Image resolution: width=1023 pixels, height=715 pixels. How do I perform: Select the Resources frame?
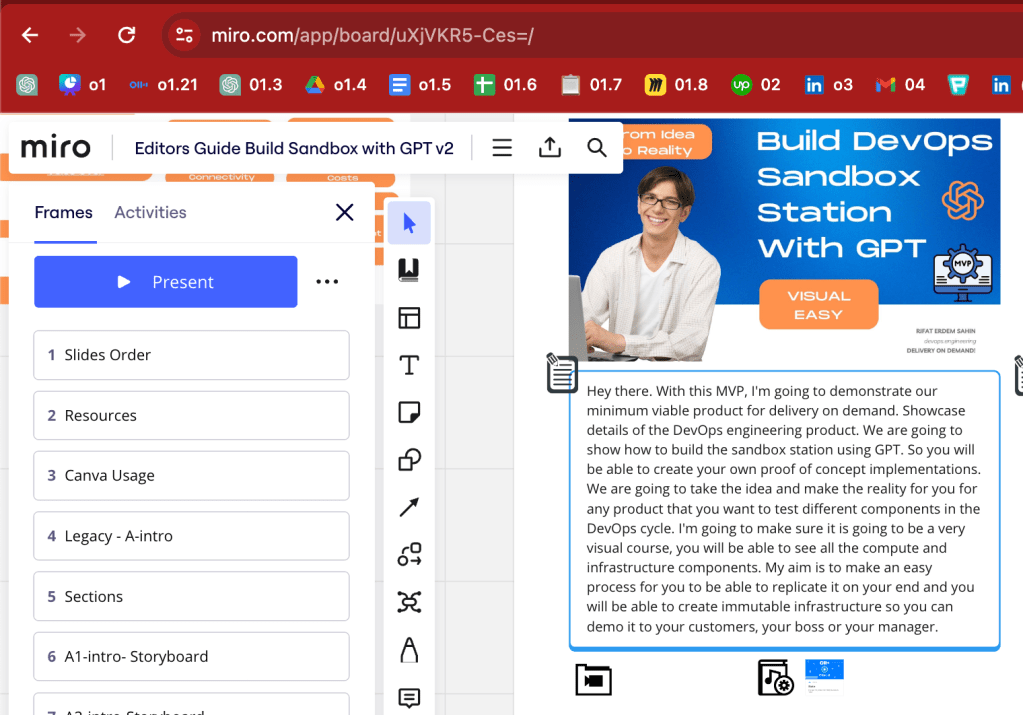pos(191,416)
